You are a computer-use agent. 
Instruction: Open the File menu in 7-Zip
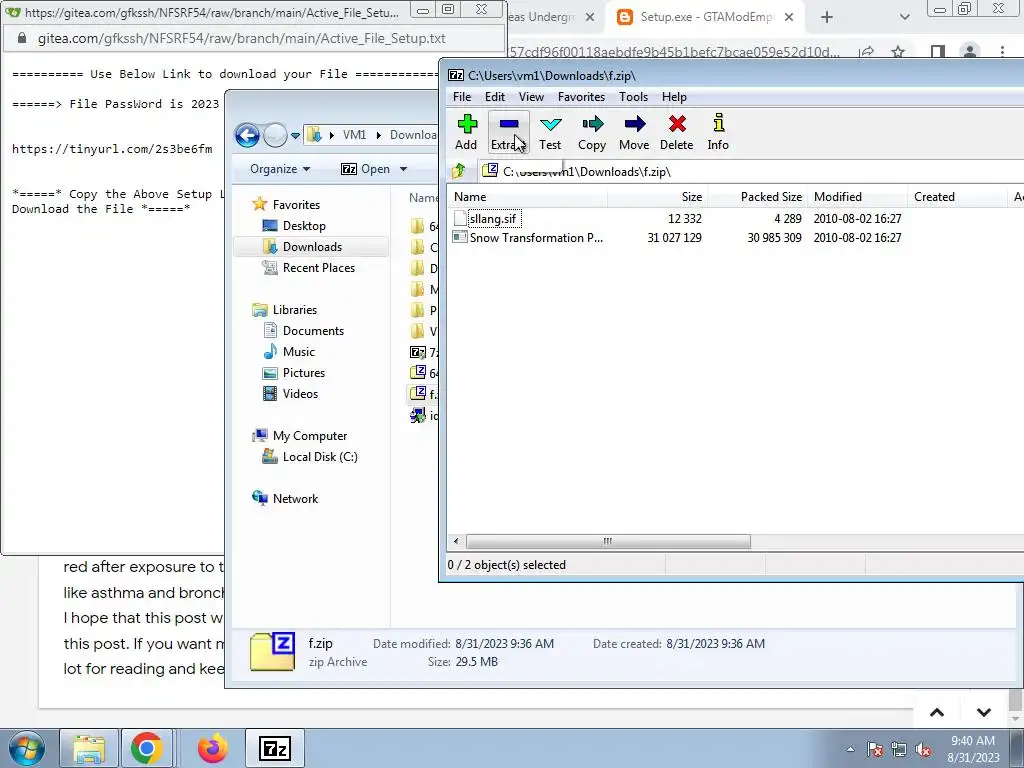(462, 97)
